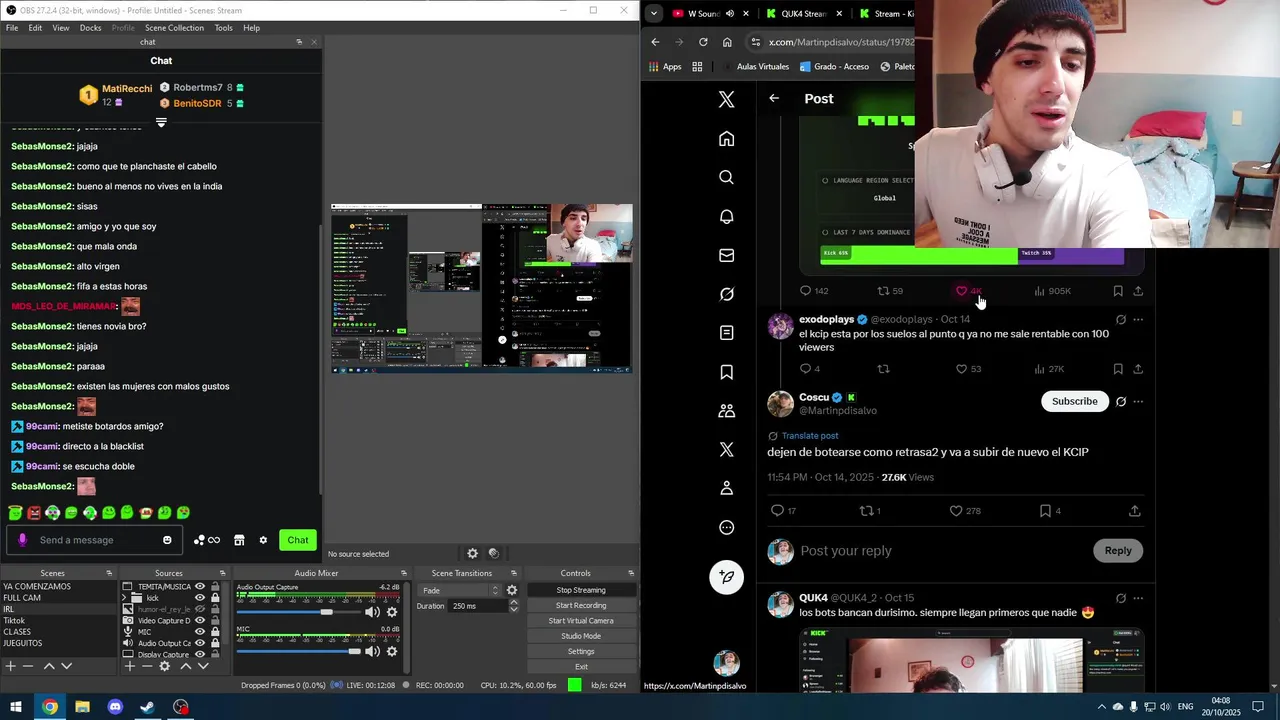Open Home in the X sidebar
1280x720 pixels.
tap(727, 139)
